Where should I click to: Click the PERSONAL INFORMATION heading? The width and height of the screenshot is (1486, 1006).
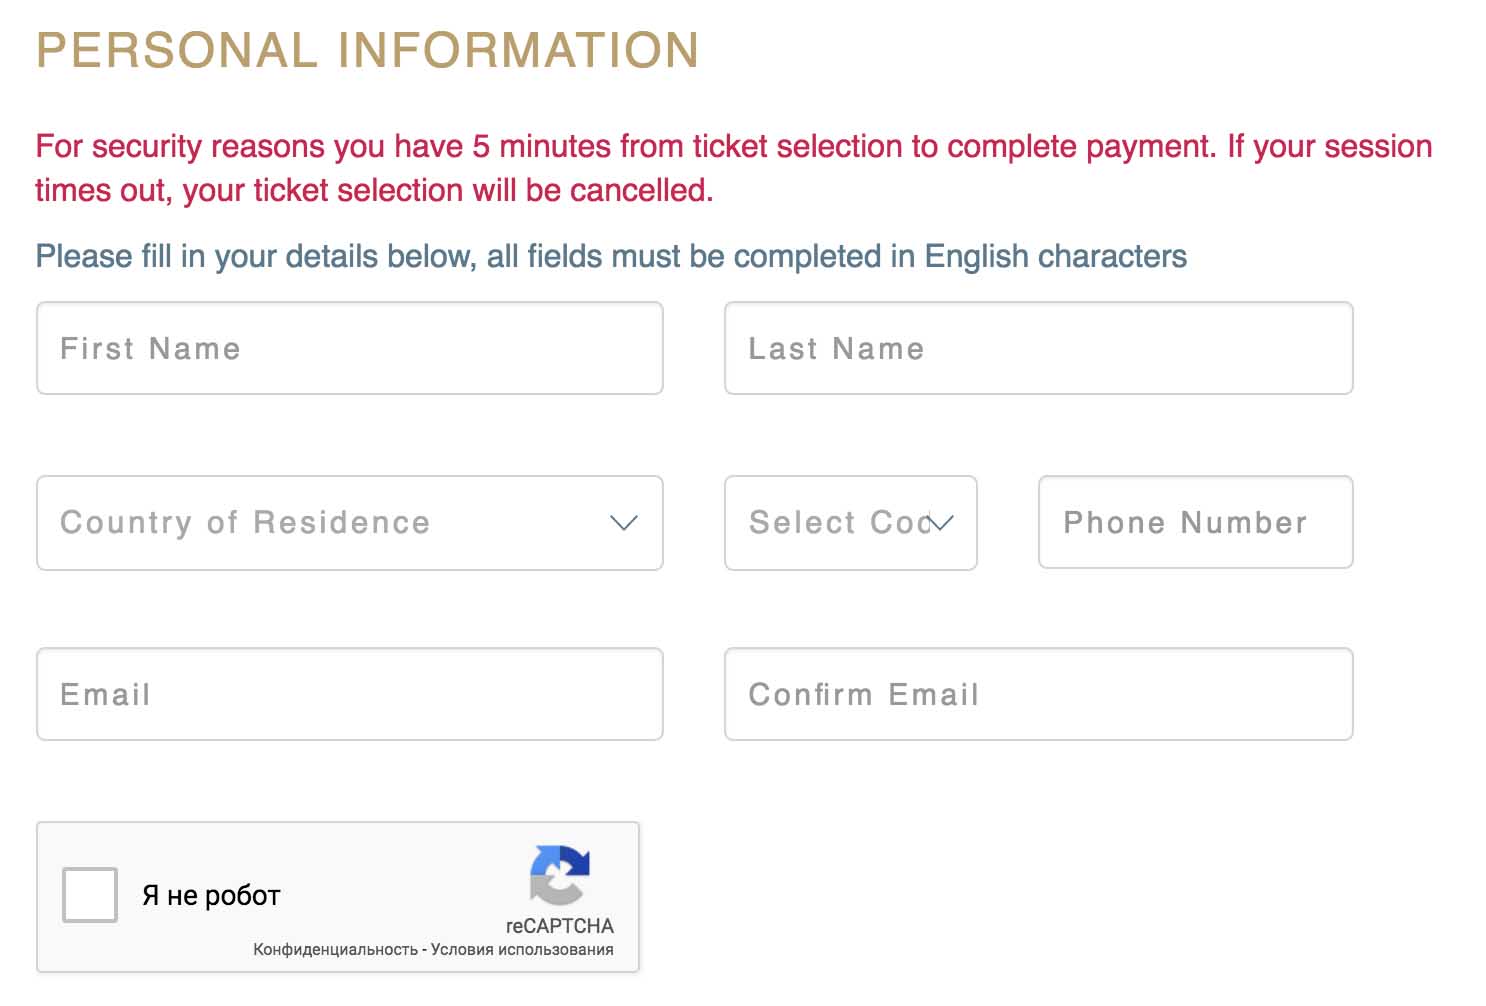tap(367, 51)
